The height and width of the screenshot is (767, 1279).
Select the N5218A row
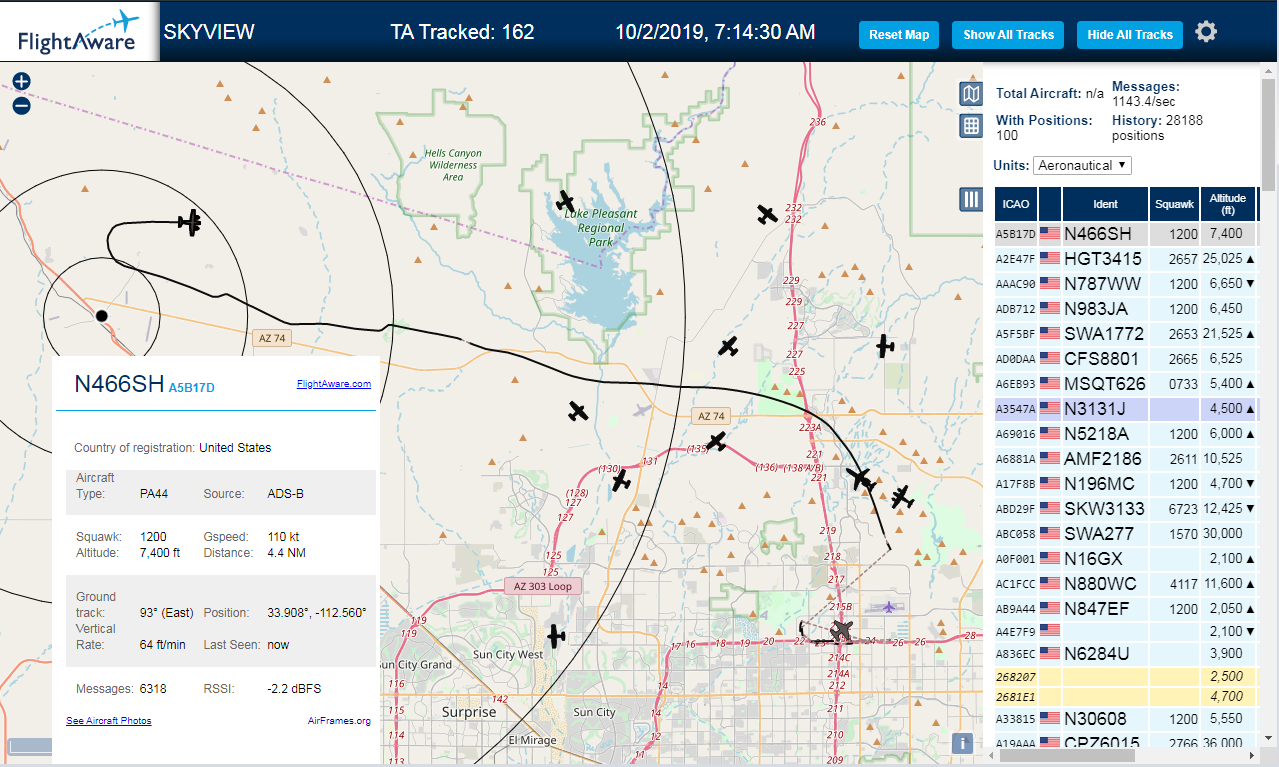[x=1127, y=434]
